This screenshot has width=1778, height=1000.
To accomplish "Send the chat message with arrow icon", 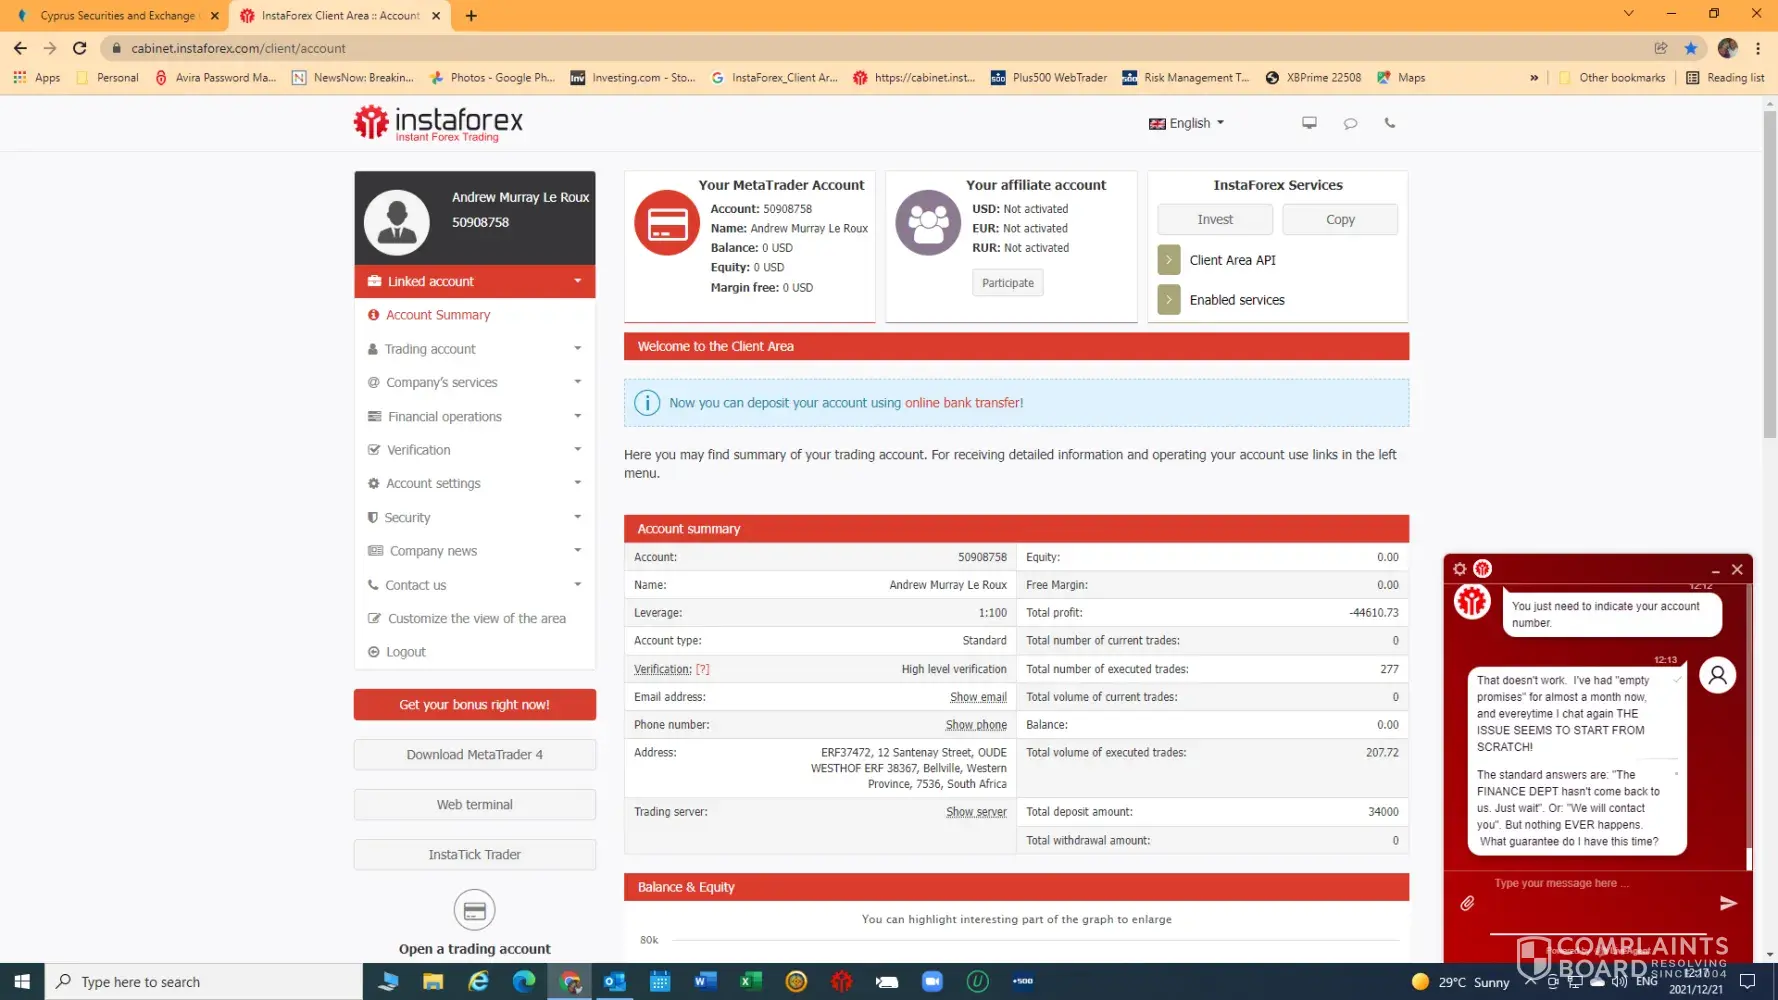I will click(1727, 903).
